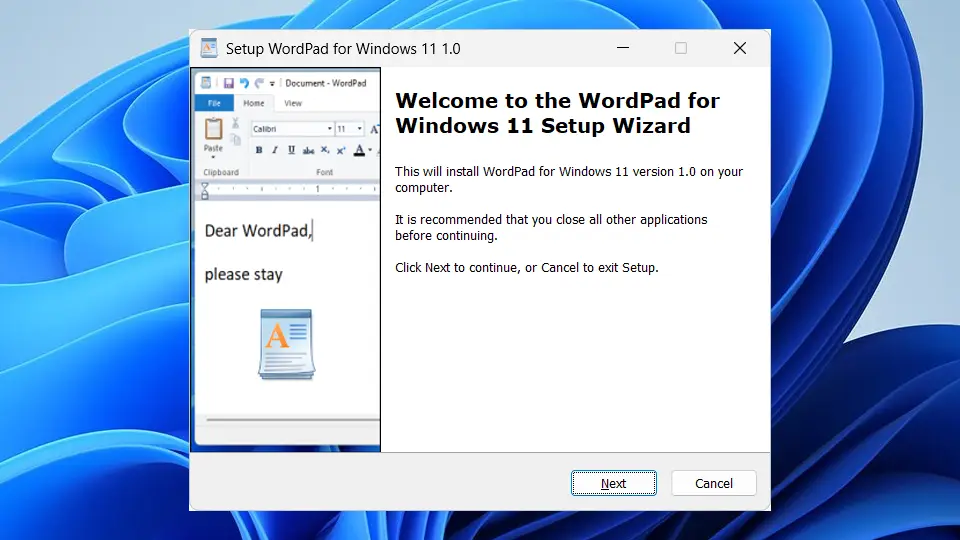Click the text "This will install WordPad for Windows 11 version 1.0"
Viewport: 960px width, 540px height.
(546, 171)
